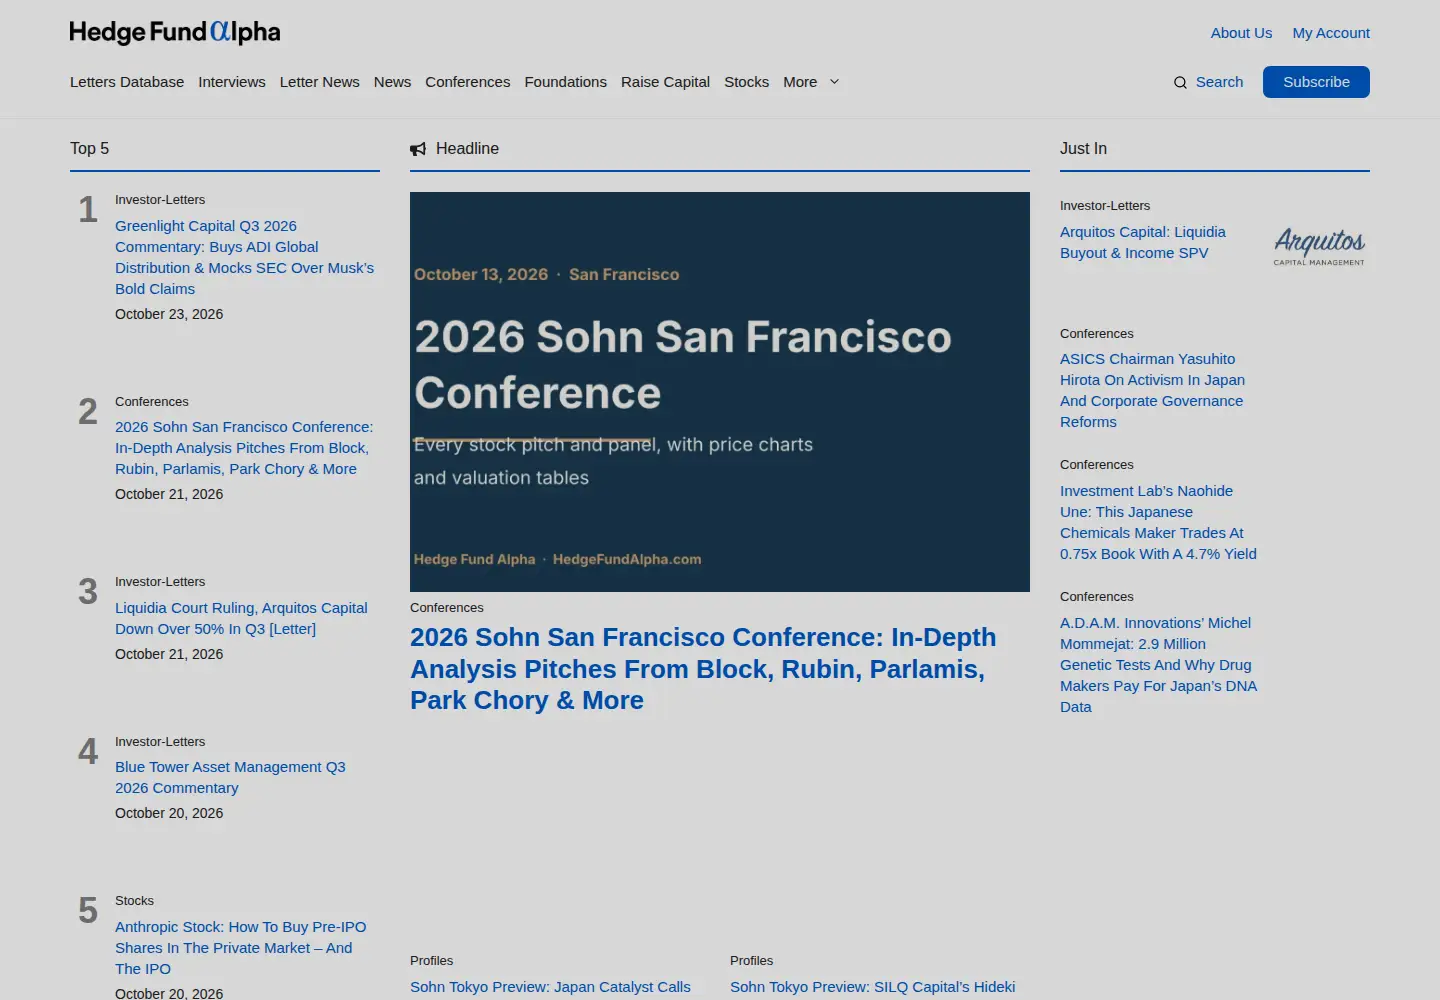Open the Conferences nav item

tap(468, 82)
